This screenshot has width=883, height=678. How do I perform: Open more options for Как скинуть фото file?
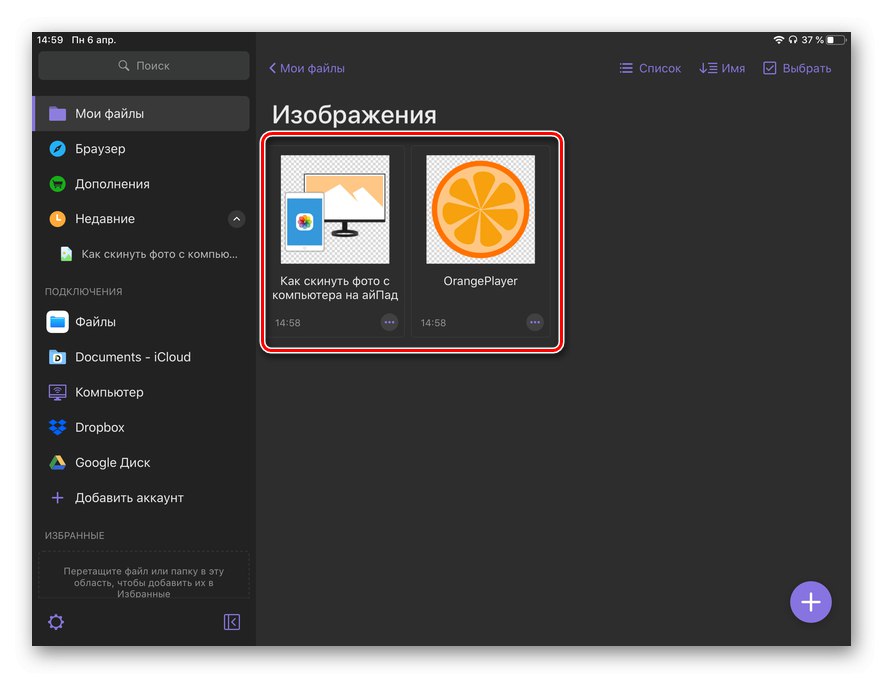389,322
